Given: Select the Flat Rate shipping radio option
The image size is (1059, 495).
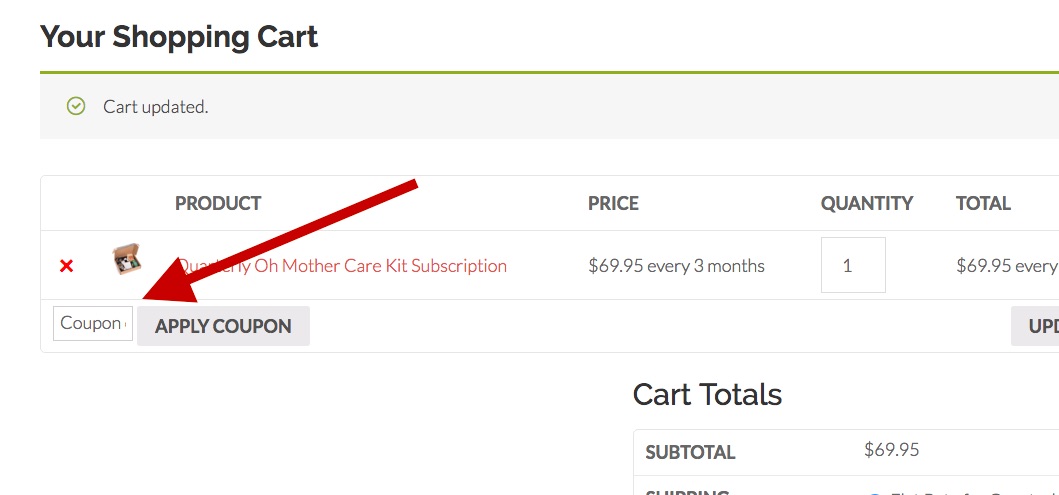Looking at the screenshot, I should pyautogui.click(x=875, y=492).
